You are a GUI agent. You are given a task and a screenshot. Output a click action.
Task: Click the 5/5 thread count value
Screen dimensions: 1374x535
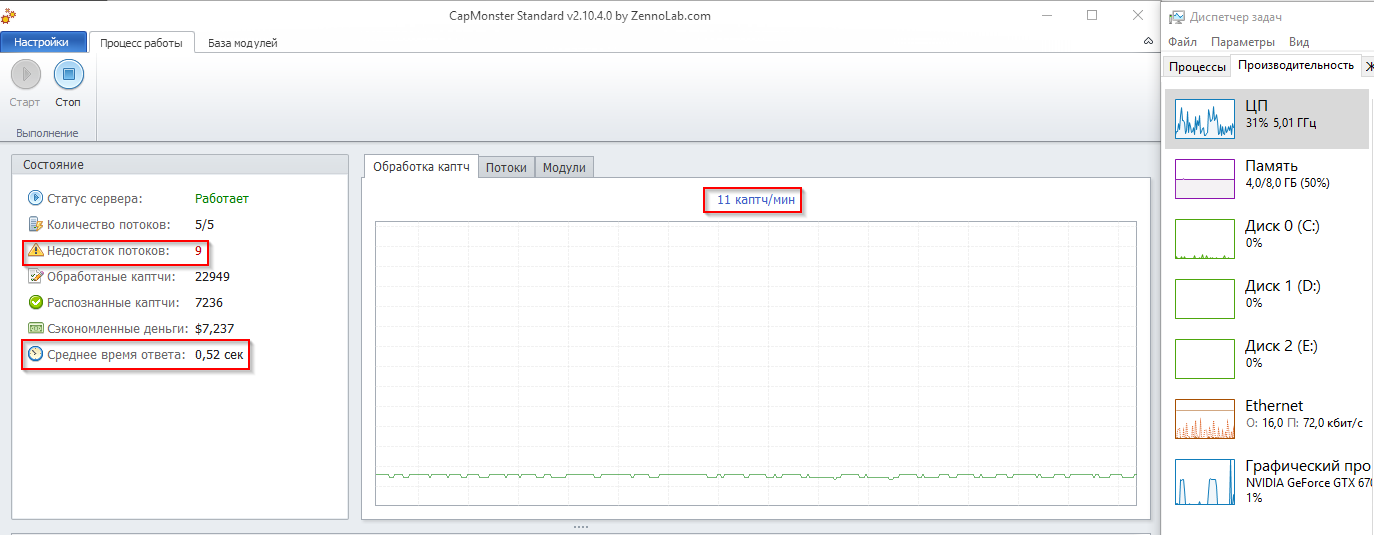[205, 224]
